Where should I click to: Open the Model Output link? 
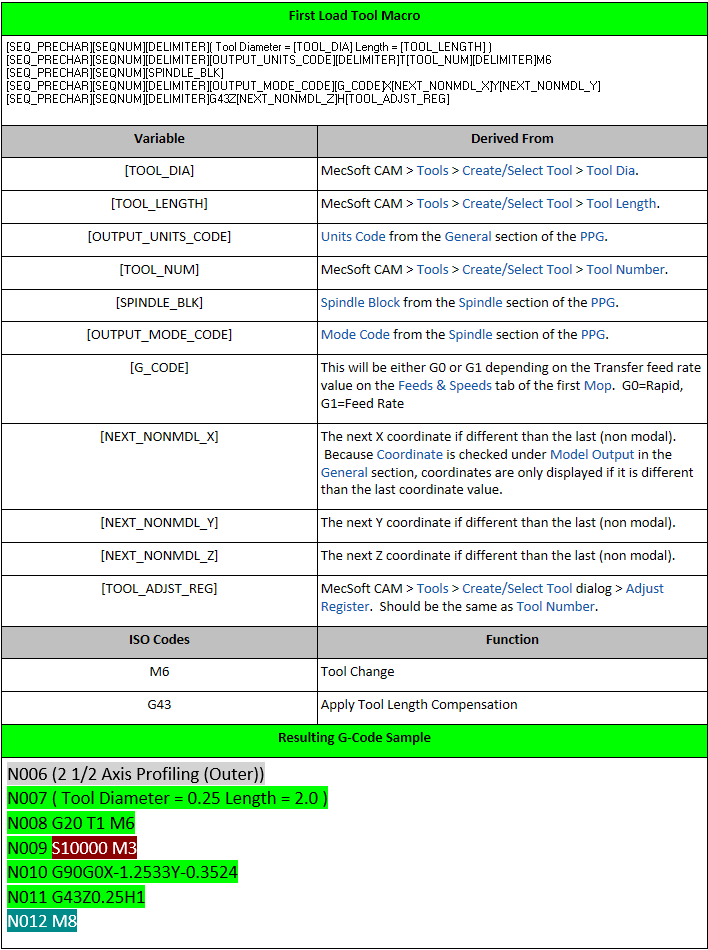coord(592,454)
